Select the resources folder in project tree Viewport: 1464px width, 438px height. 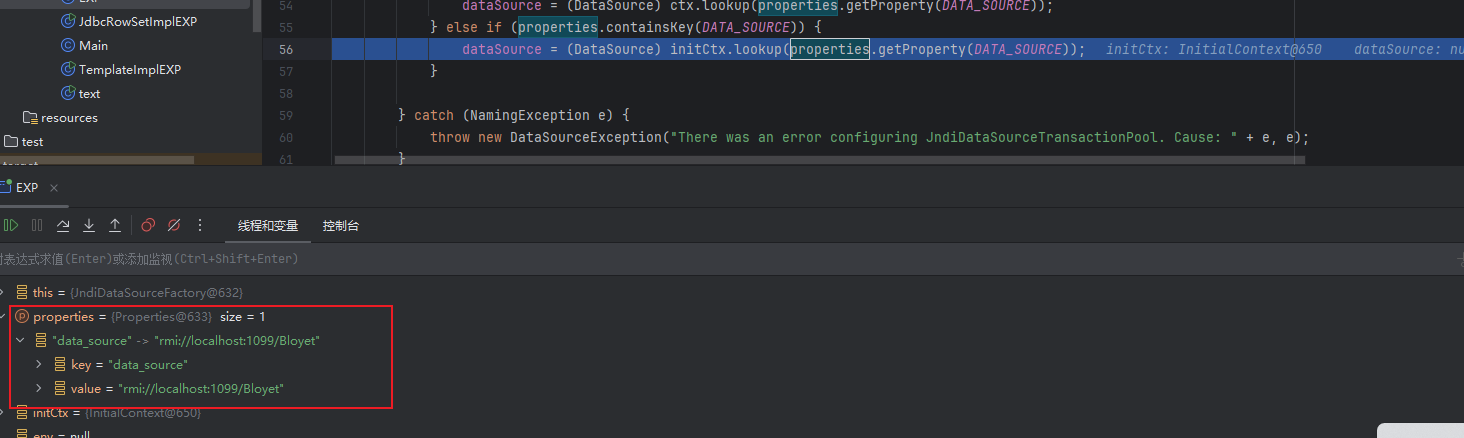tap(60, 118)
